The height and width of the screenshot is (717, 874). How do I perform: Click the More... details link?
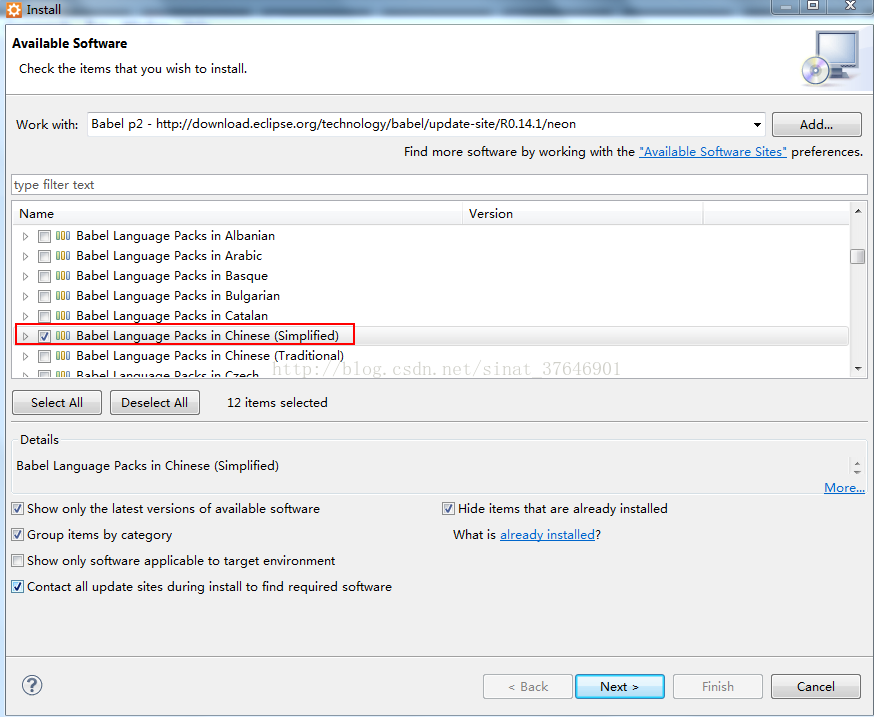click(x=844, y=488)
